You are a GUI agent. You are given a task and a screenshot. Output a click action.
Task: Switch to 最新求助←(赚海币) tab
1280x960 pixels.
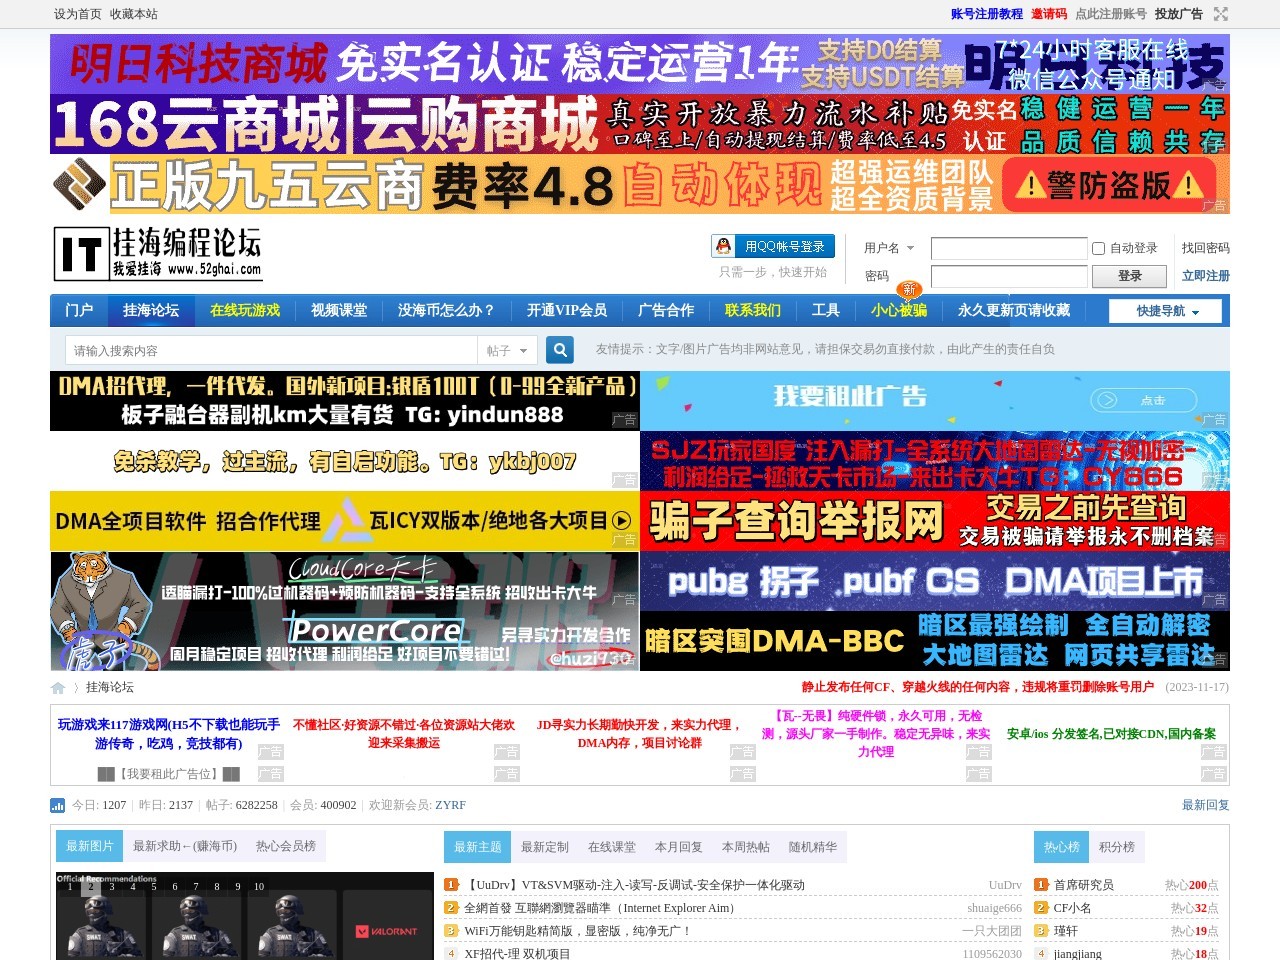(185, 846)
